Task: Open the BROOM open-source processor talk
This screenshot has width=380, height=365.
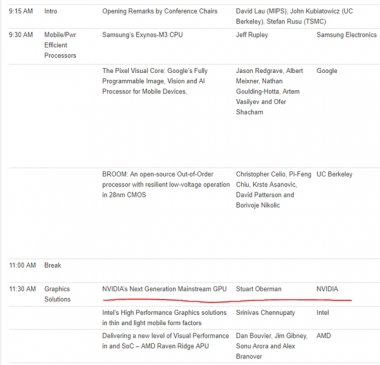Action: tap(166, 184)
